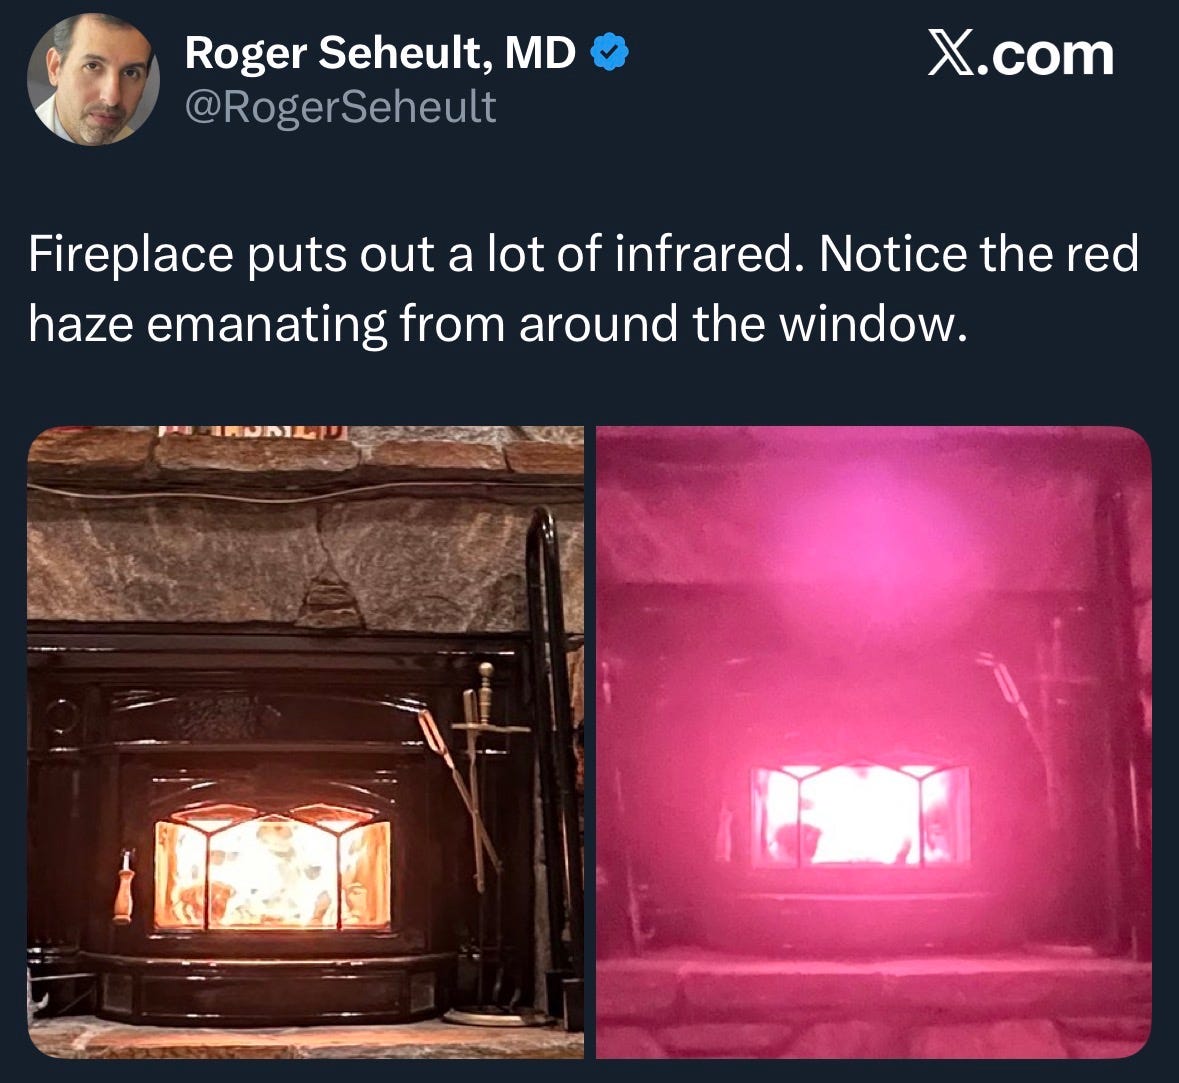Click the blue verified checkmark badge
1179x1083 pixels.
(x=609, y=53)
